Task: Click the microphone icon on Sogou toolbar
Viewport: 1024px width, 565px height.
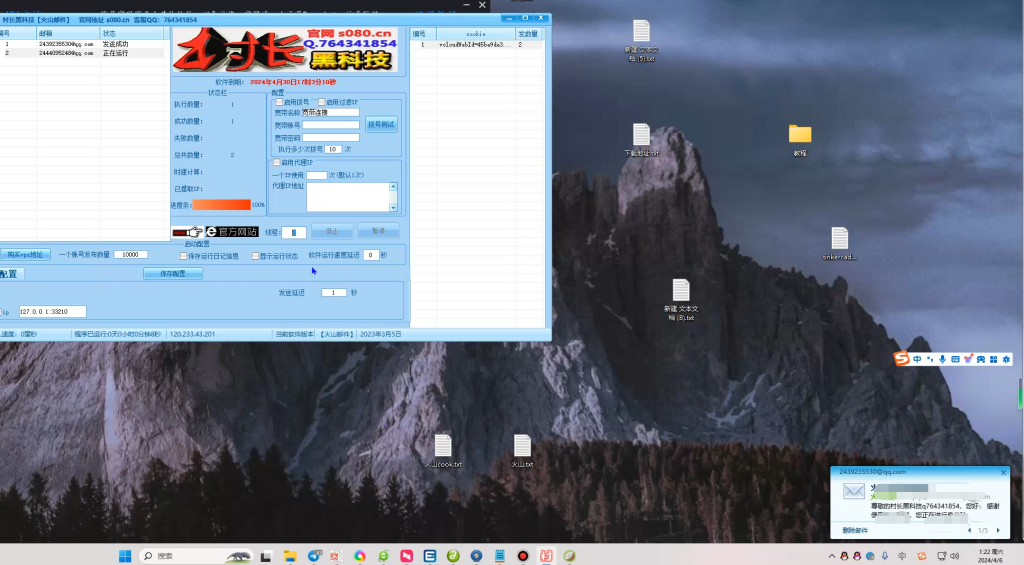Action: [942, 359]
